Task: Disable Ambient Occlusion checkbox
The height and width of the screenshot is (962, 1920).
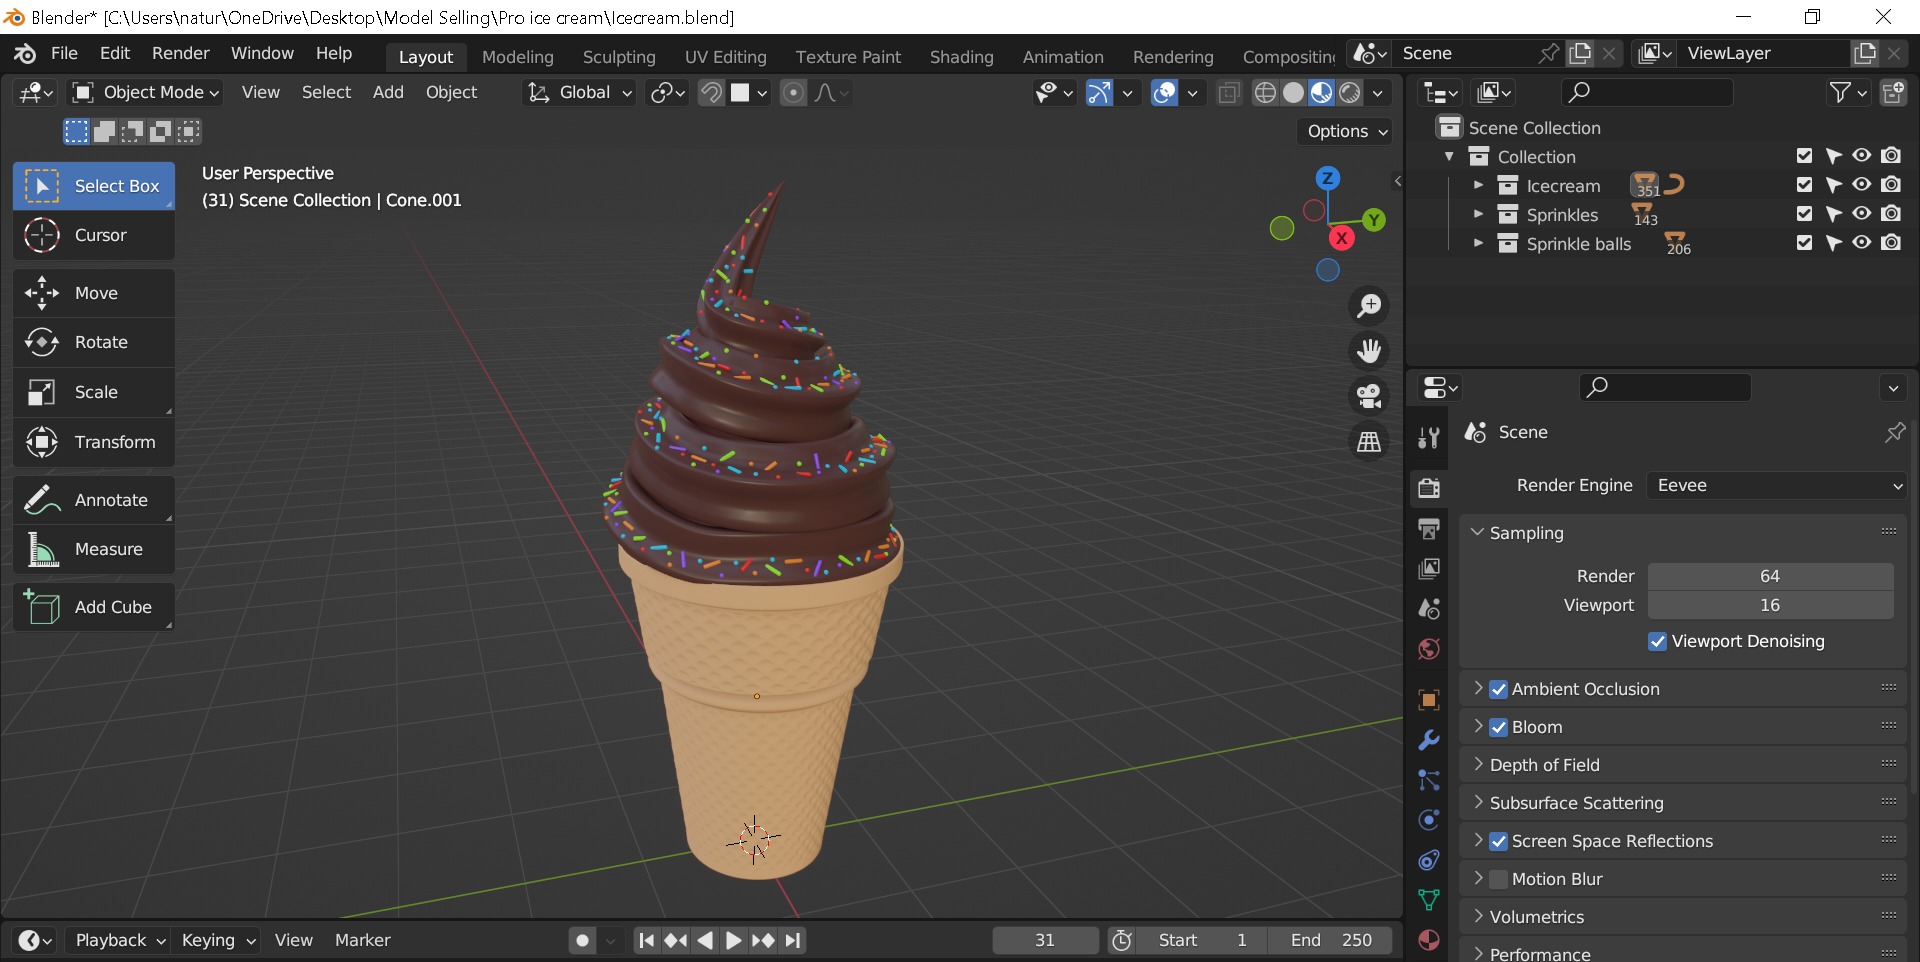Action: pos(1498,689)
